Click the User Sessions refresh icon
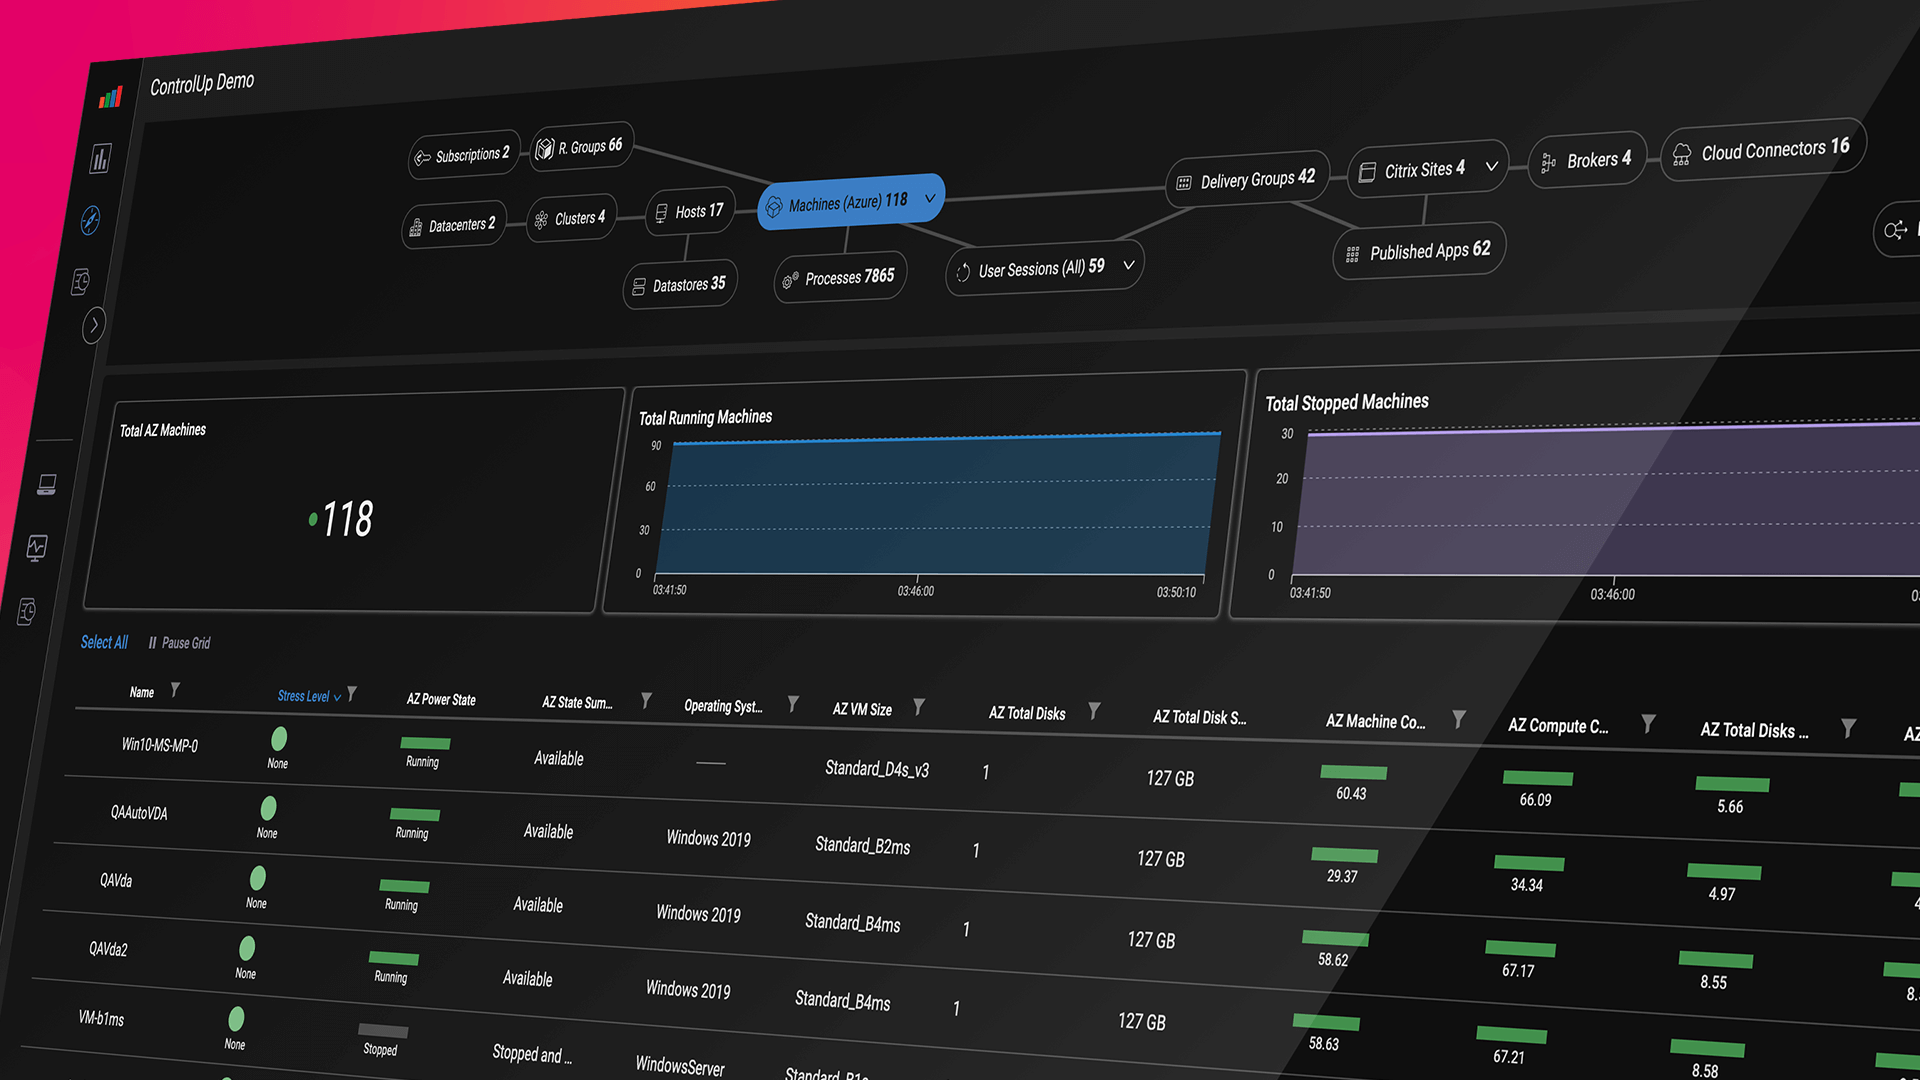The image size is (1920, 1080). pyautogui.click(x=963, y=273)
